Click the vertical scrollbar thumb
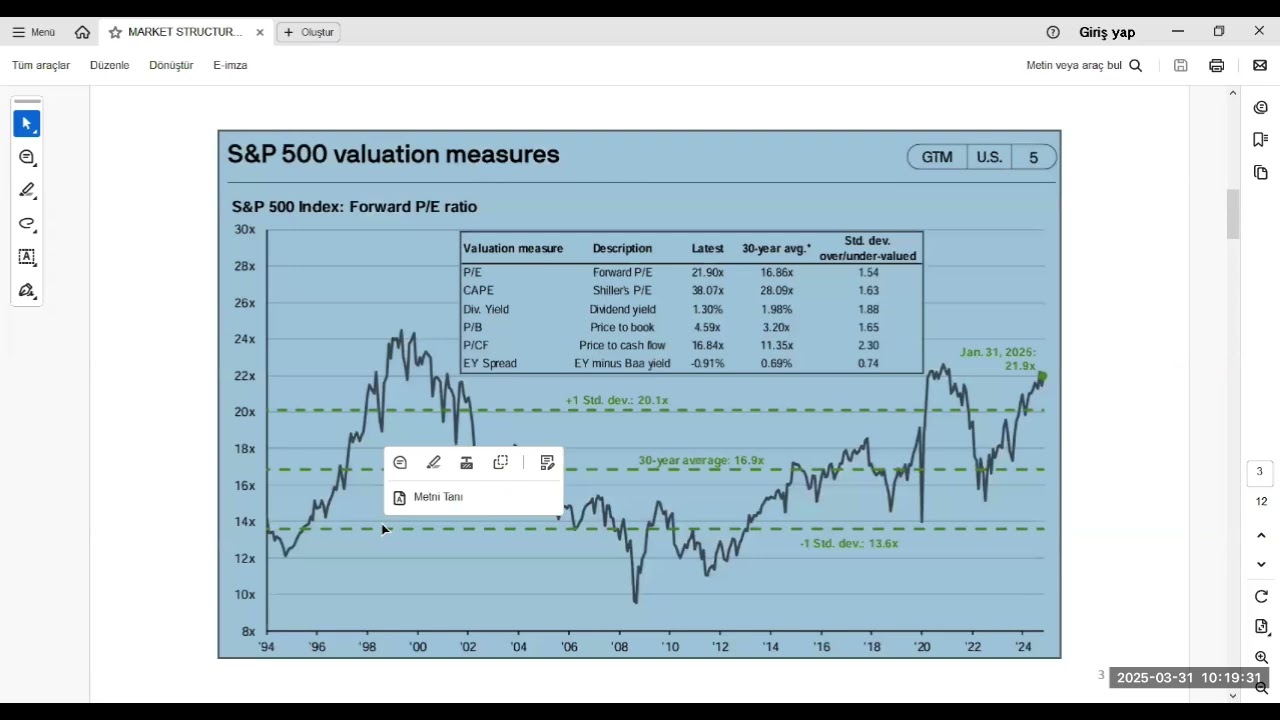Viewport: 1280px width, 720px height. [1233, 214]
